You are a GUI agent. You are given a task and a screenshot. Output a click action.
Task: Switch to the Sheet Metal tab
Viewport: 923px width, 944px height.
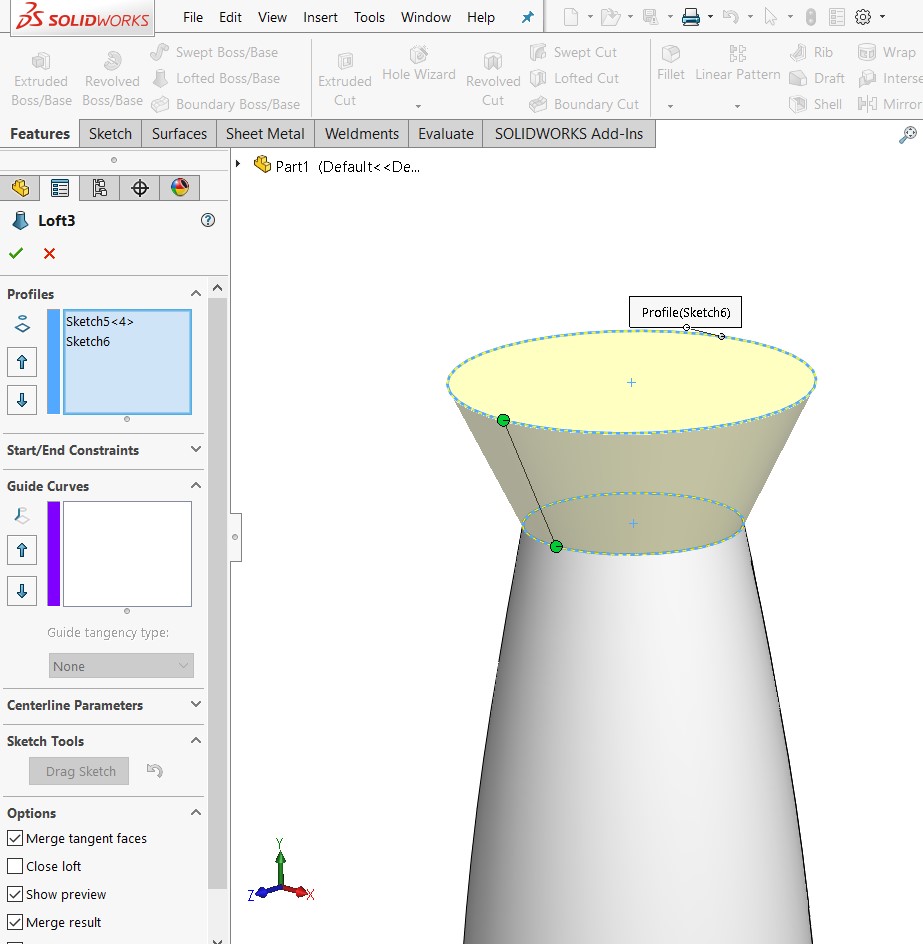coord(265,134)
